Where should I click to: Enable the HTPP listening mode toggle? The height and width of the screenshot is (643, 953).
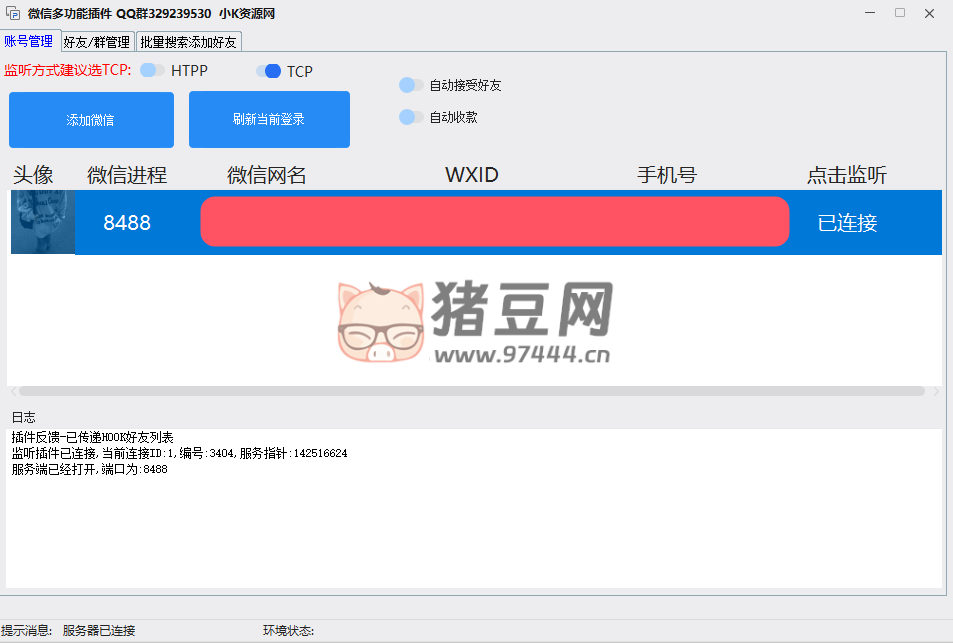click(x=152, y=71)
